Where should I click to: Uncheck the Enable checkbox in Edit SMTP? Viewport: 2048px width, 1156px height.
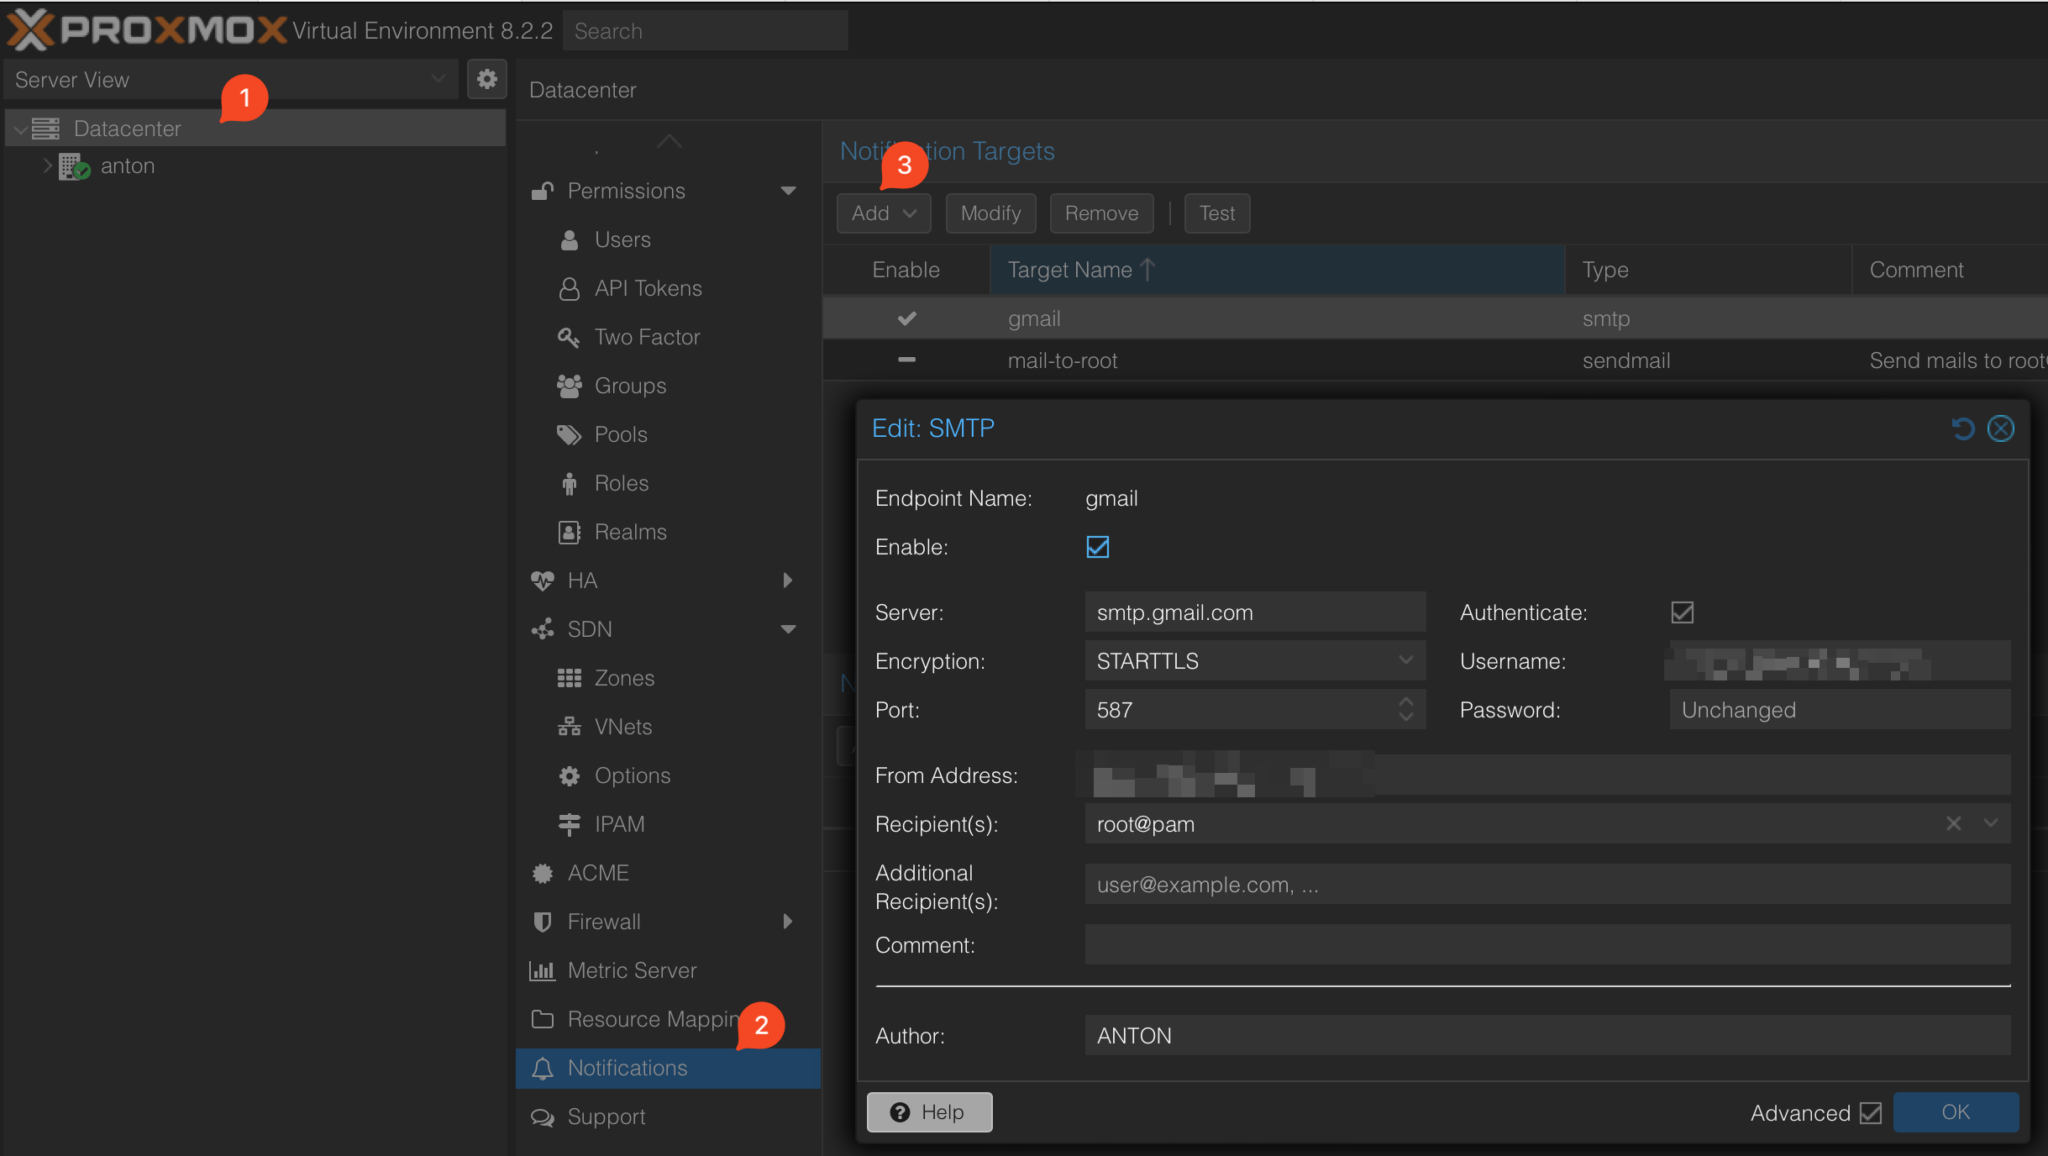pos(1097,547)
